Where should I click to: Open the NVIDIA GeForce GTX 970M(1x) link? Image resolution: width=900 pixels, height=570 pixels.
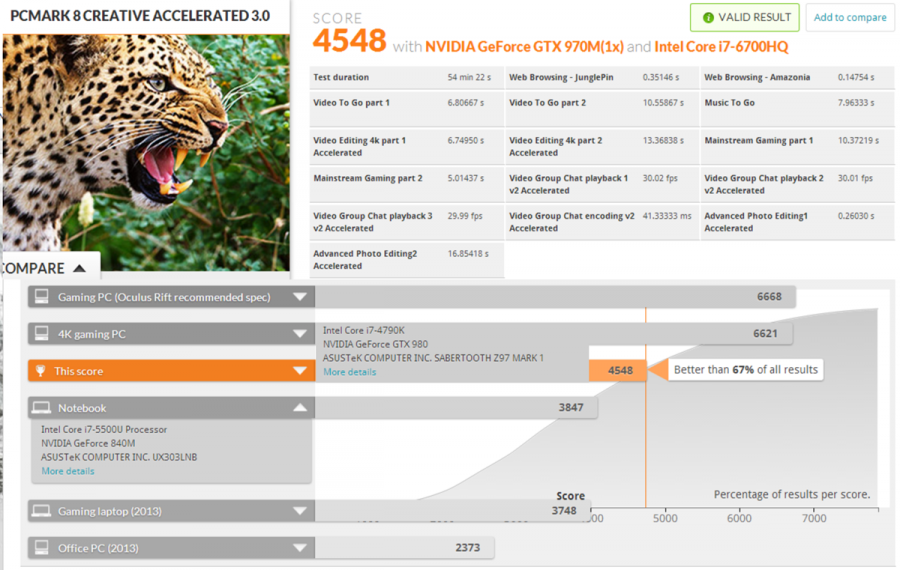click(524, 46)
